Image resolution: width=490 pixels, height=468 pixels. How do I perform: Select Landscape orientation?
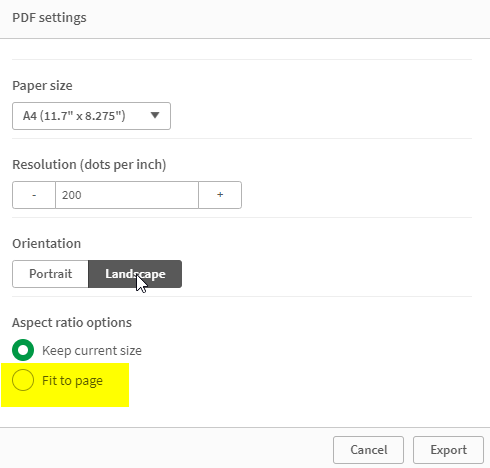[x=135, y=274]
